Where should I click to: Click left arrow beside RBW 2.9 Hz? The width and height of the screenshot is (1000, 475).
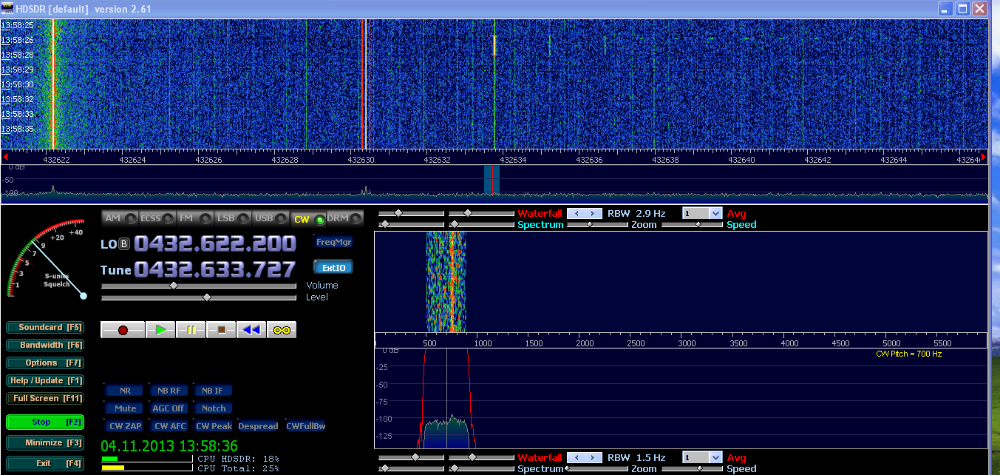(x=575, y=214)
